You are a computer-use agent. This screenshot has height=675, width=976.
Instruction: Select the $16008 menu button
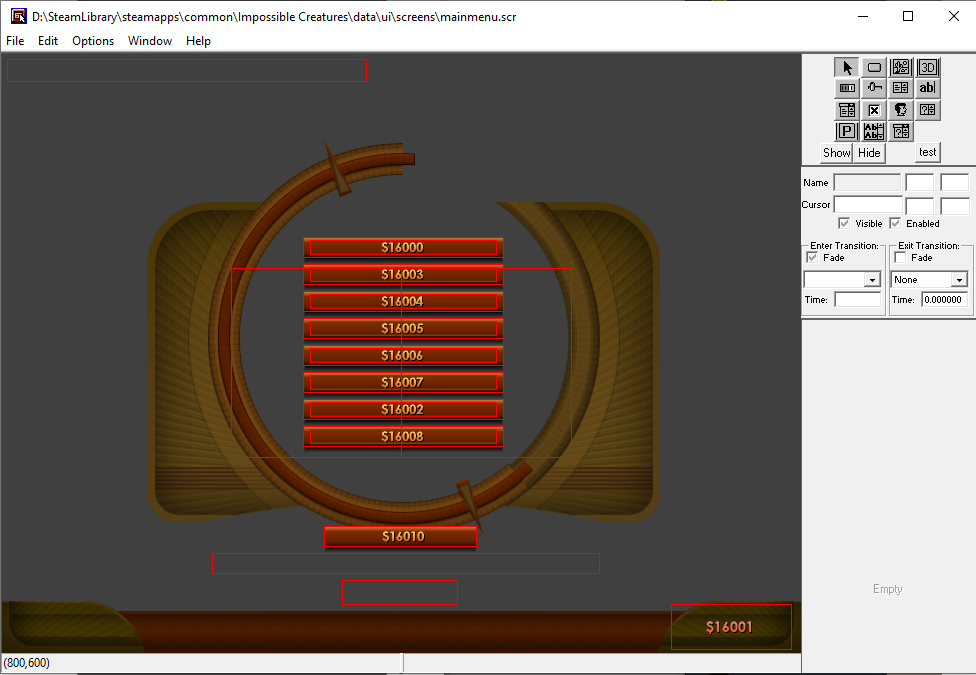click(403, 437)
